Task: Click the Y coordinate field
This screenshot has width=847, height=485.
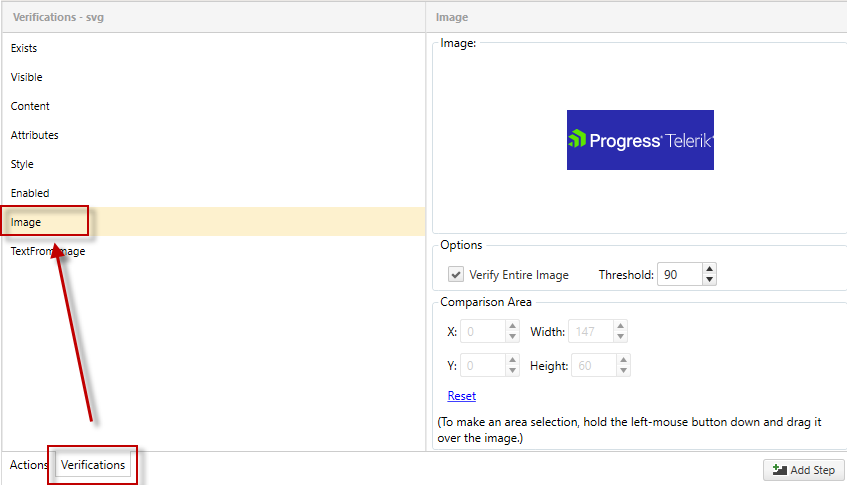Action: coord(483,365)
